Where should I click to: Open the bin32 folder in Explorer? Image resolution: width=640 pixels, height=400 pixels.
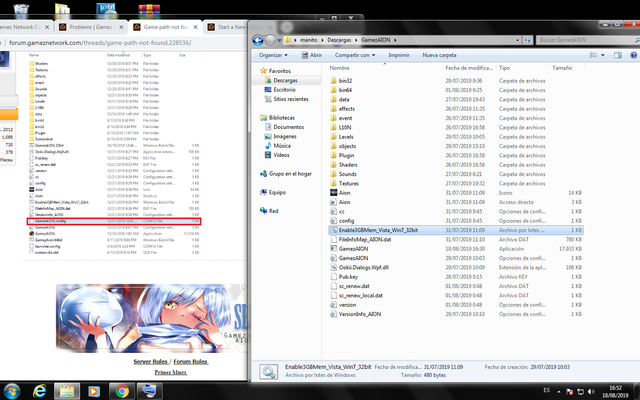[345, 81]
